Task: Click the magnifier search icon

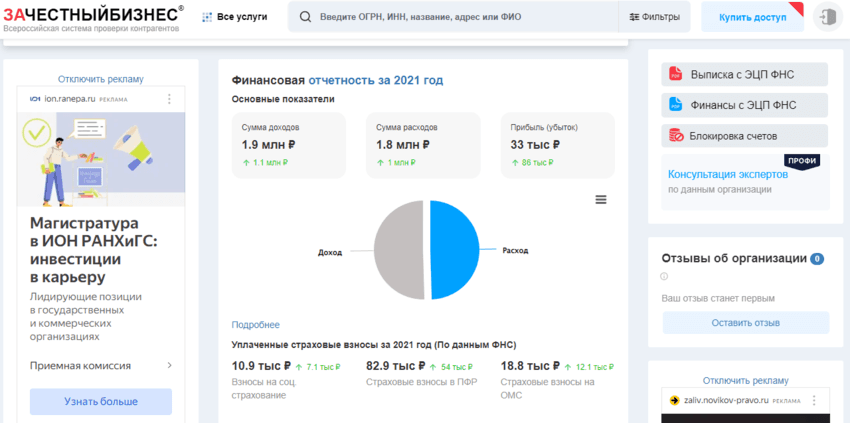Action: [306, 17]
